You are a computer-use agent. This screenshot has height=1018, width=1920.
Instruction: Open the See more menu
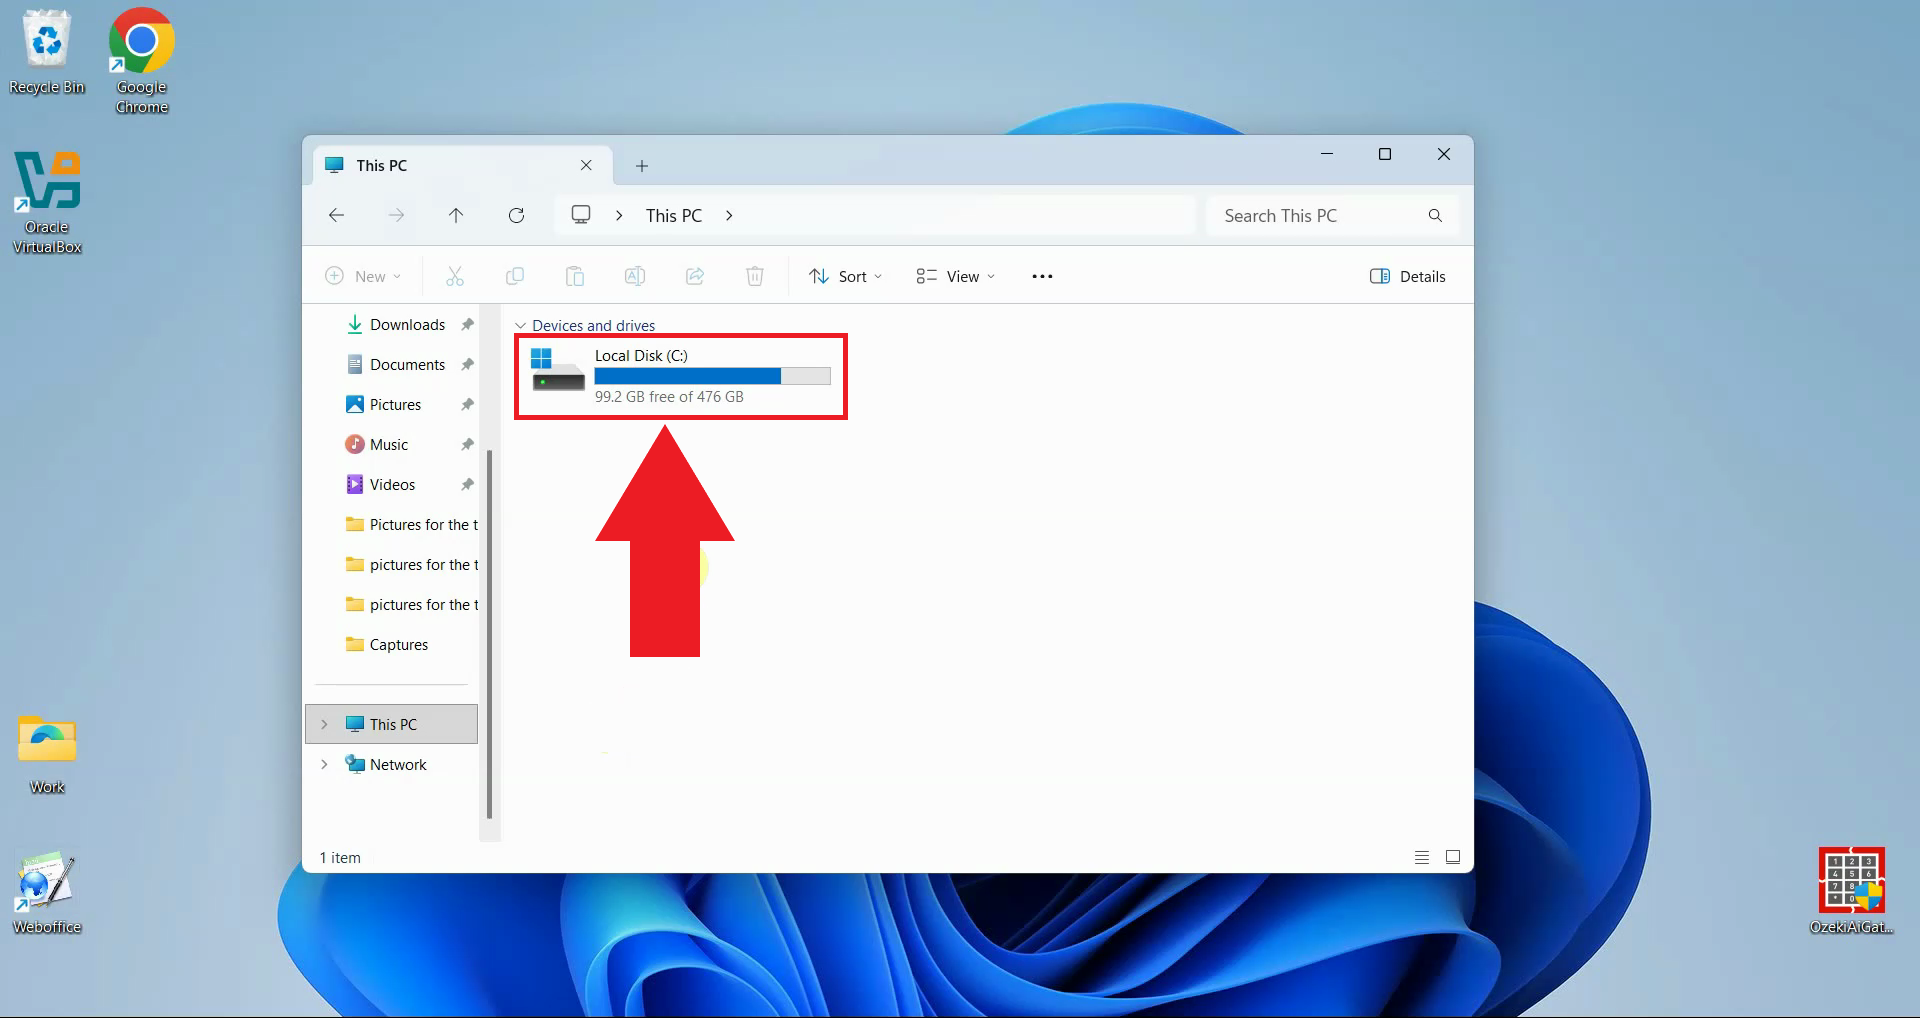pyautogui.click(x=1041, y=276)
